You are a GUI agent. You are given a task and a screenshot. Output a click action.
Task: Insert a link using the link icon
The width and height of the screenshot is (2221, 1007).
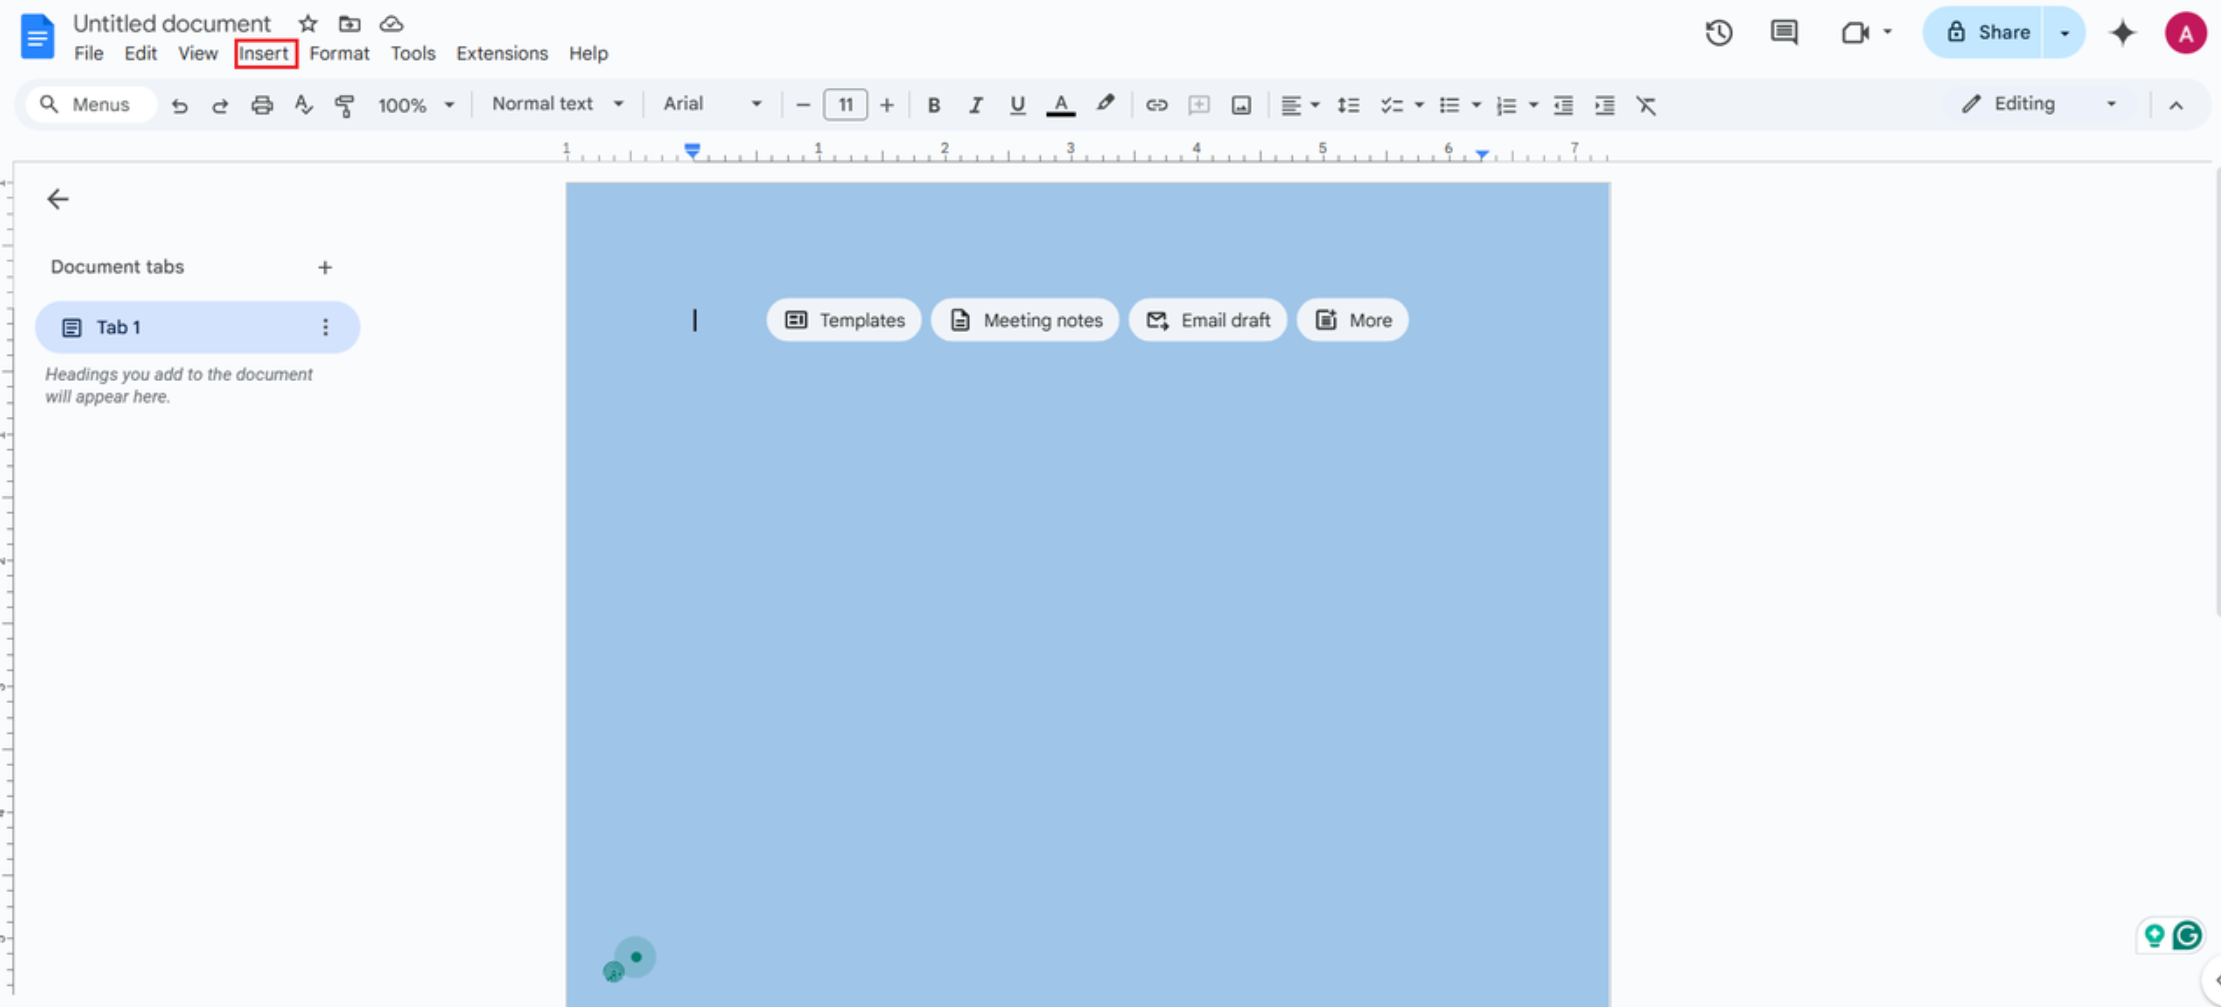click(1157, 104)
